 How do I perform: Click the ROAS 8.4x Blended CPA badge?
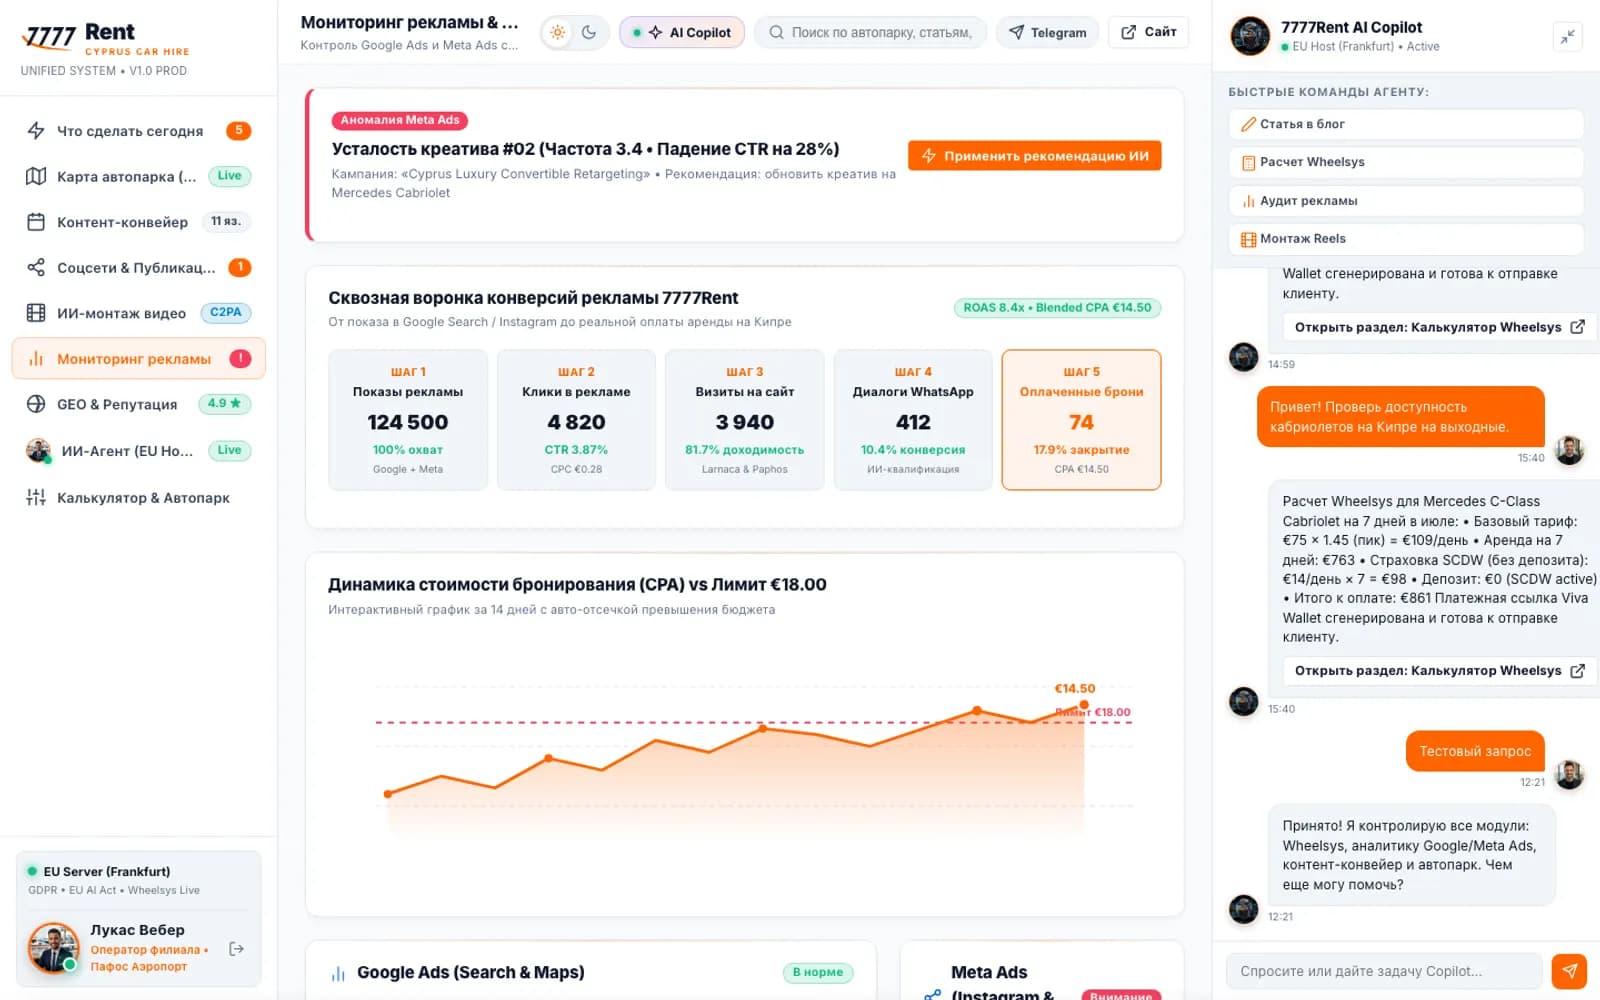[1057, 308]
